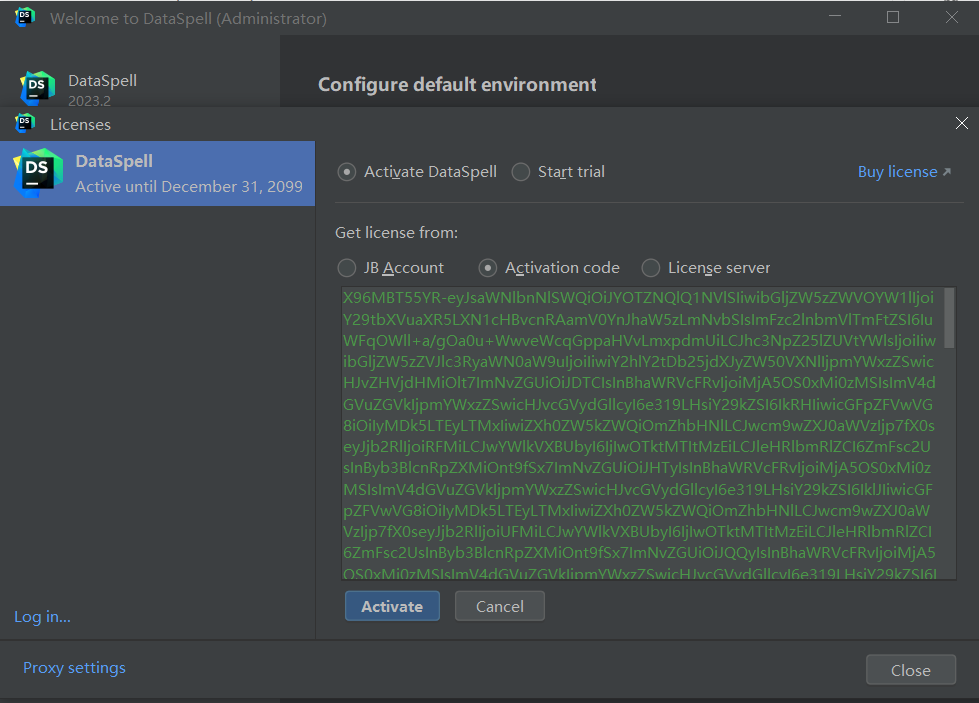Select the Start trial option

coord(520,171)
